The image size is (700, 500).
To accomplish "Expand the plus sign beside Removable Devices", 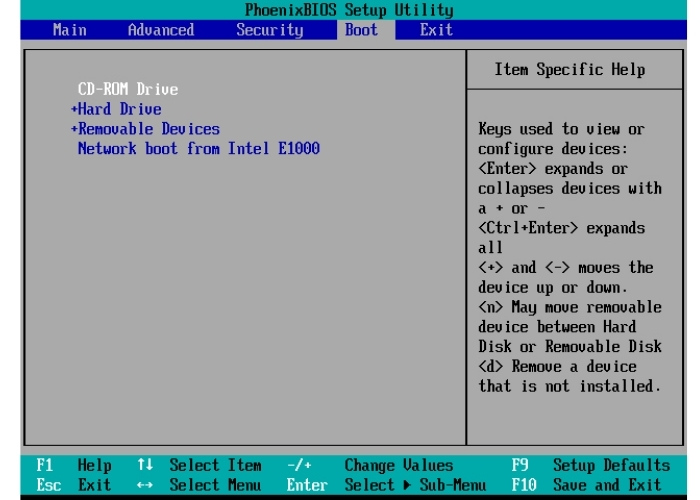I will click(x=74, y=129).
